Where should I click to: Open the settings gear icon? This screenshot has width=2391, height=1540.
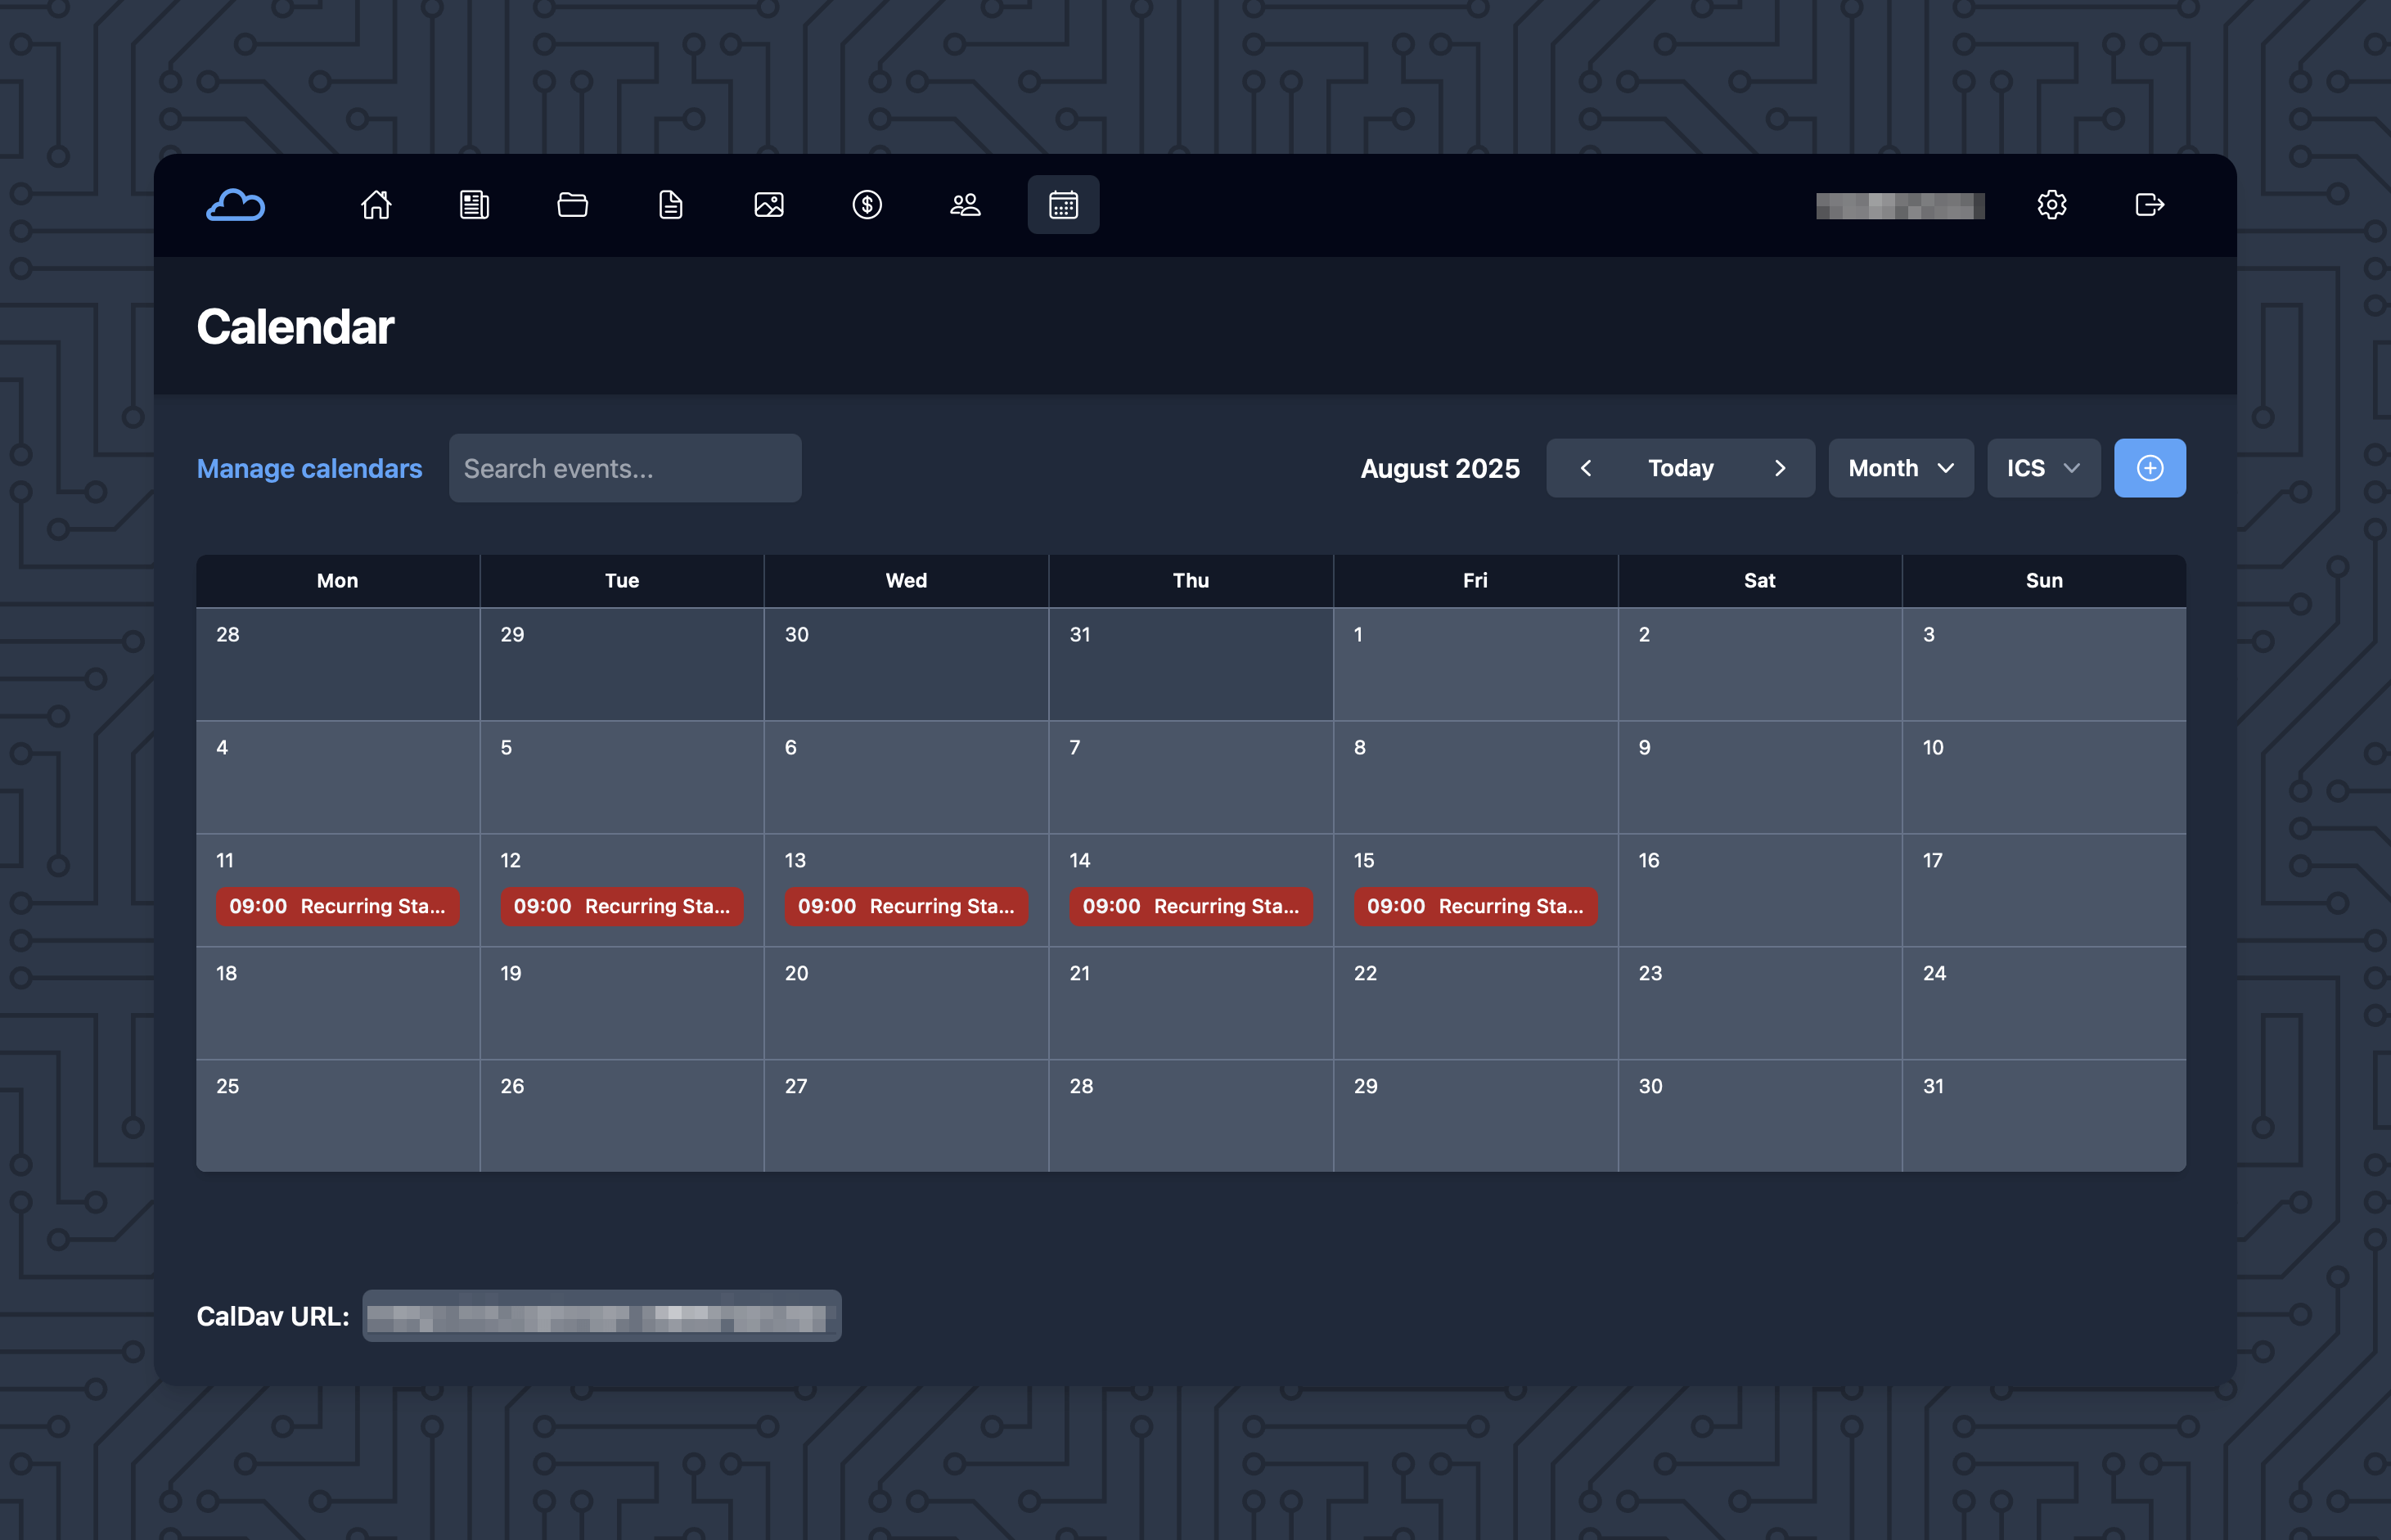tap(2051, 205)
